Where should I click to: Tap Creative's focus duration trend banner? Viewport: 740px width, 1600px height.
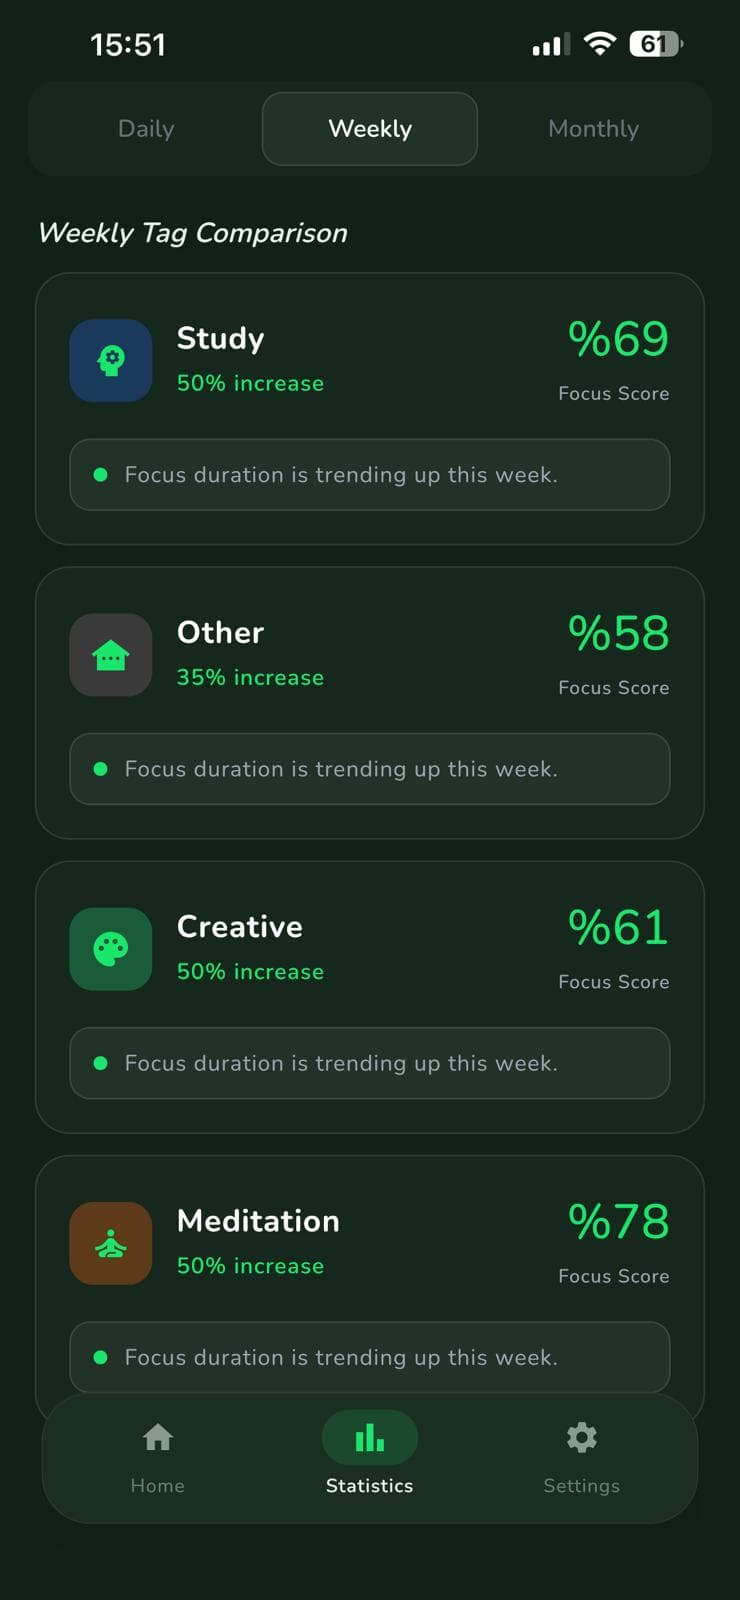point(370,1063)
